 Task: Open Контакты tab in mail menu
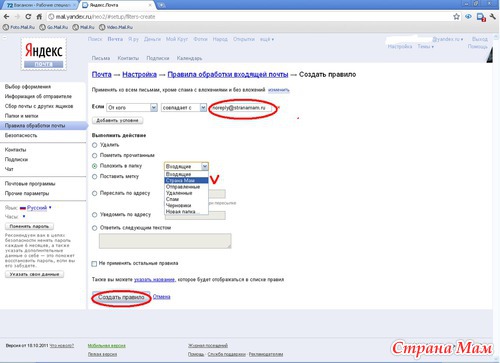tap(128, 58)
